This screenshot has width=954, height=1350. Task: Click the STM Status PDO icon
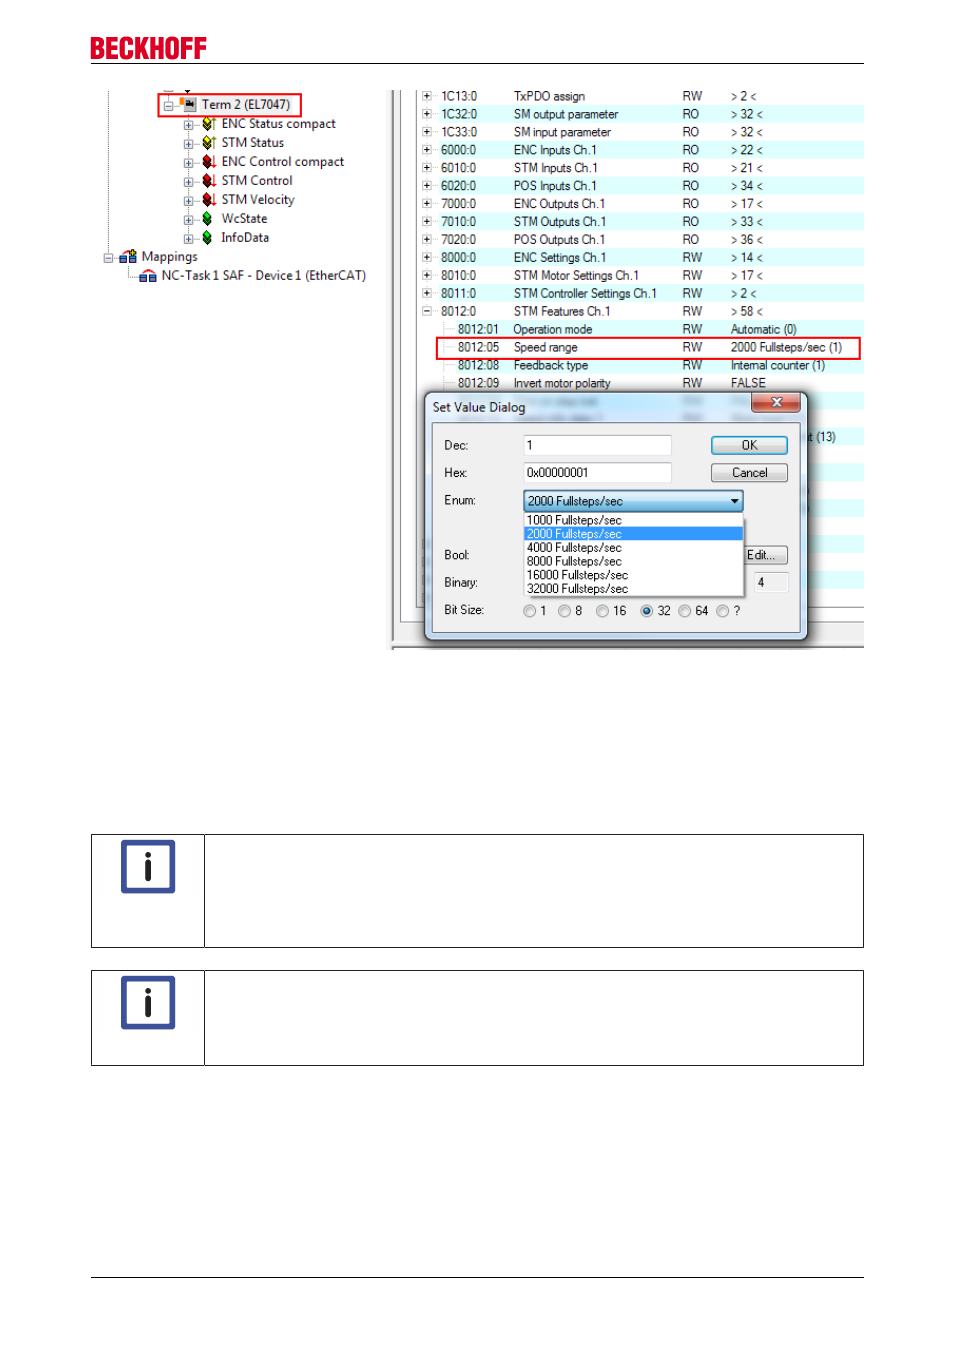(208, 143)
